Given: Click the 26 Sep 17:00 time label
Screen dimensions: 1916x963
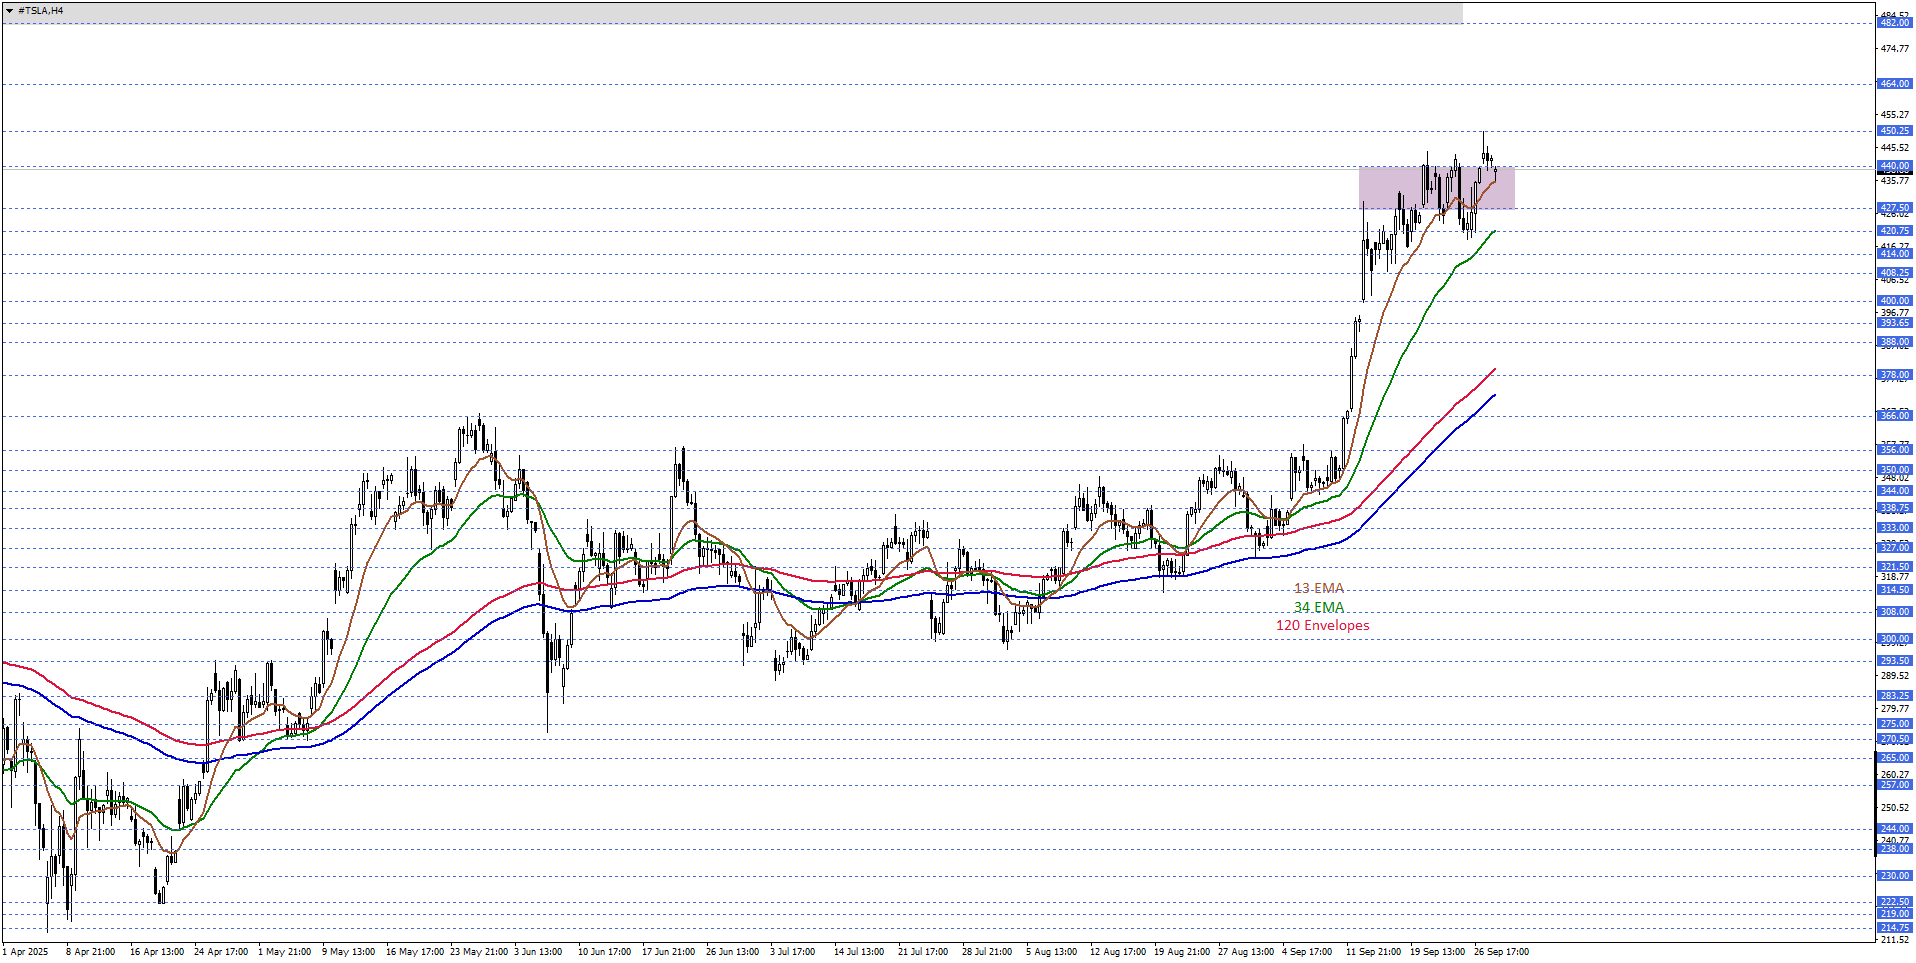Looking at the screenshot, I should tap(1501, 951).
